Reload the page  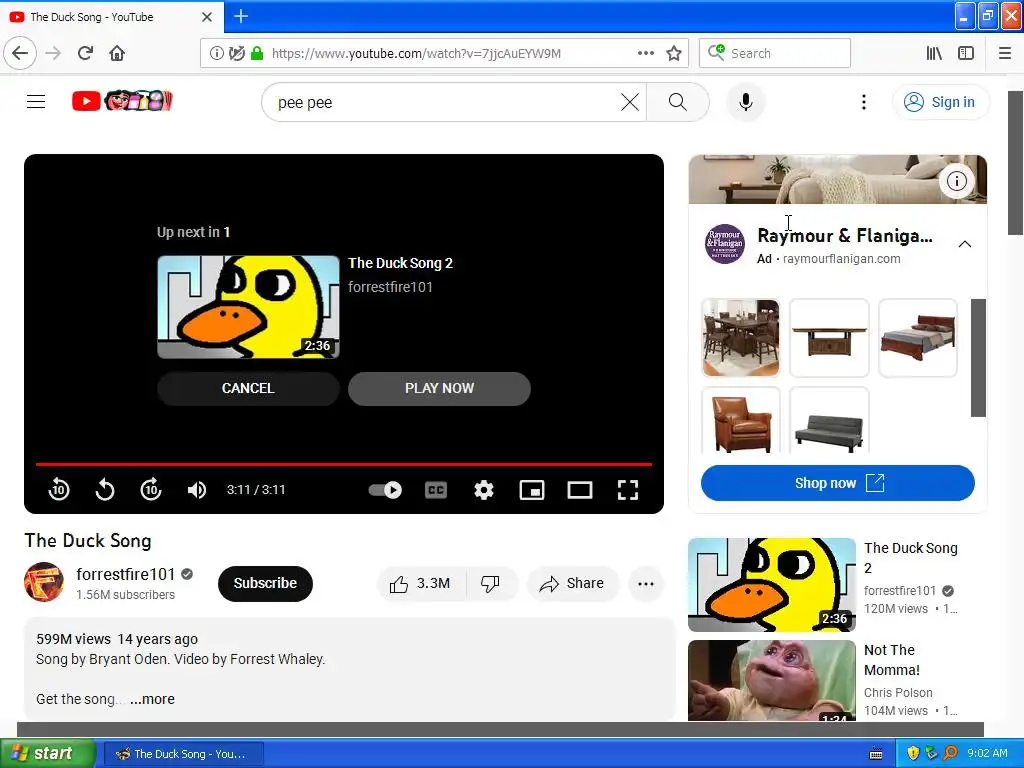[x=85, y=53]
